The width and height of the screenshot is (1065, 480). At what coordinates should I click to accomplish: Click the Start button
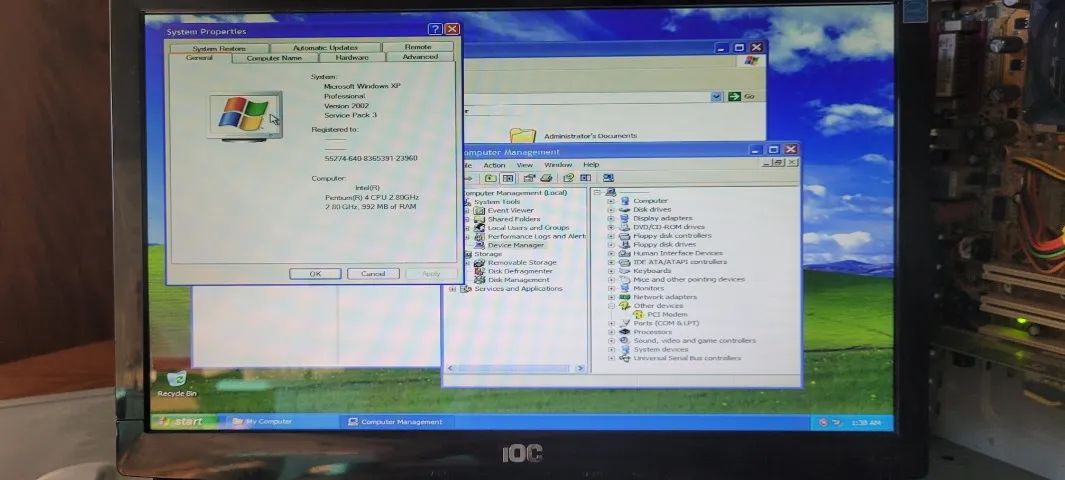pos(181,422)
